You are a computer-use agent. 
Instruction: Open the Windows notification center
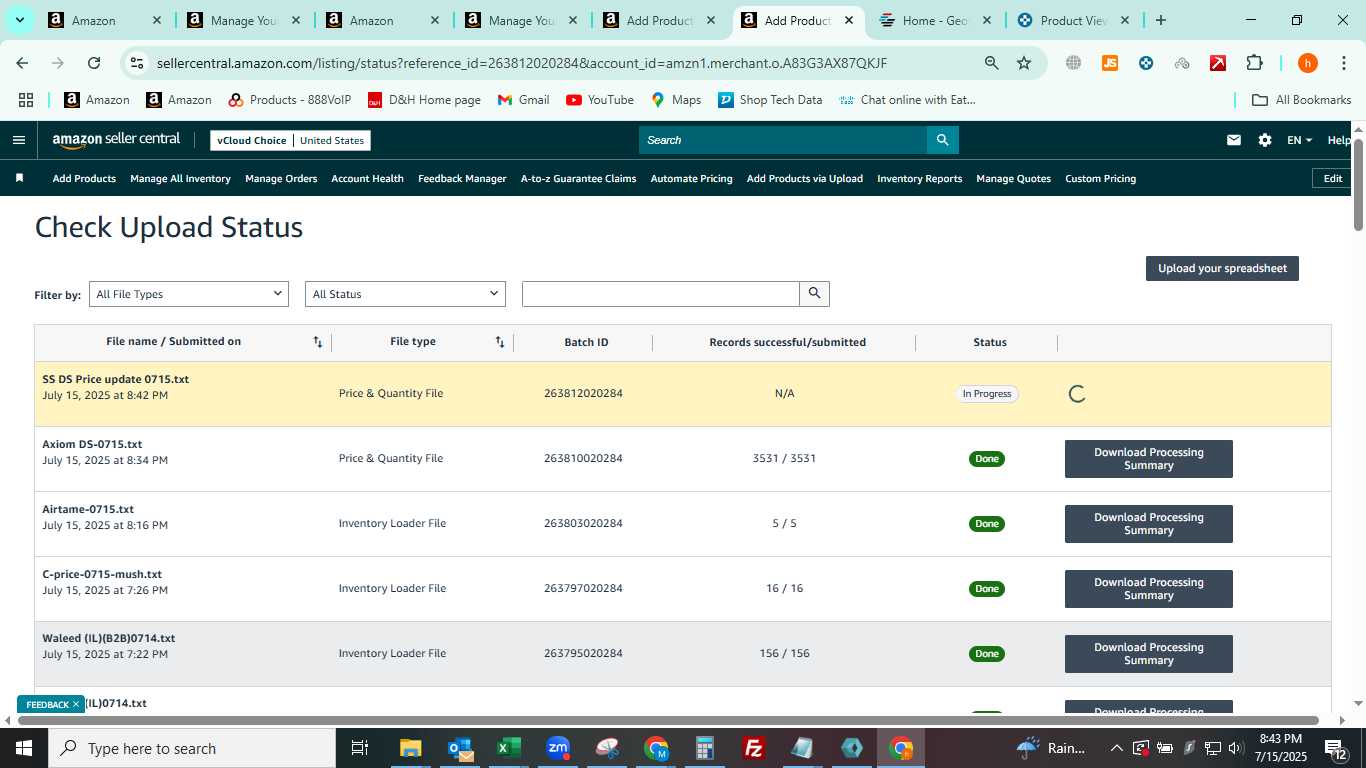pos(1337,748)
